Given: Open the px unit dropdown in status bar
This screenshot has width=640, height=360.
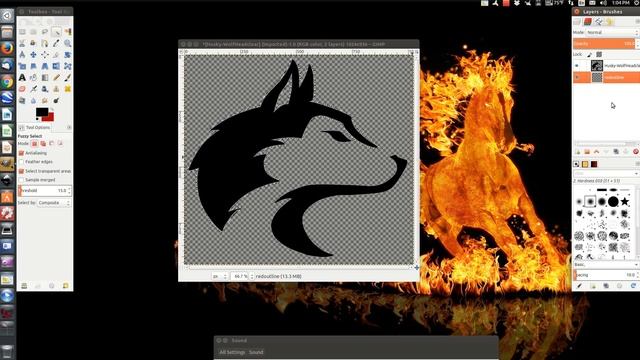Looking at the screenshot, I should click(x=219, y=276).
